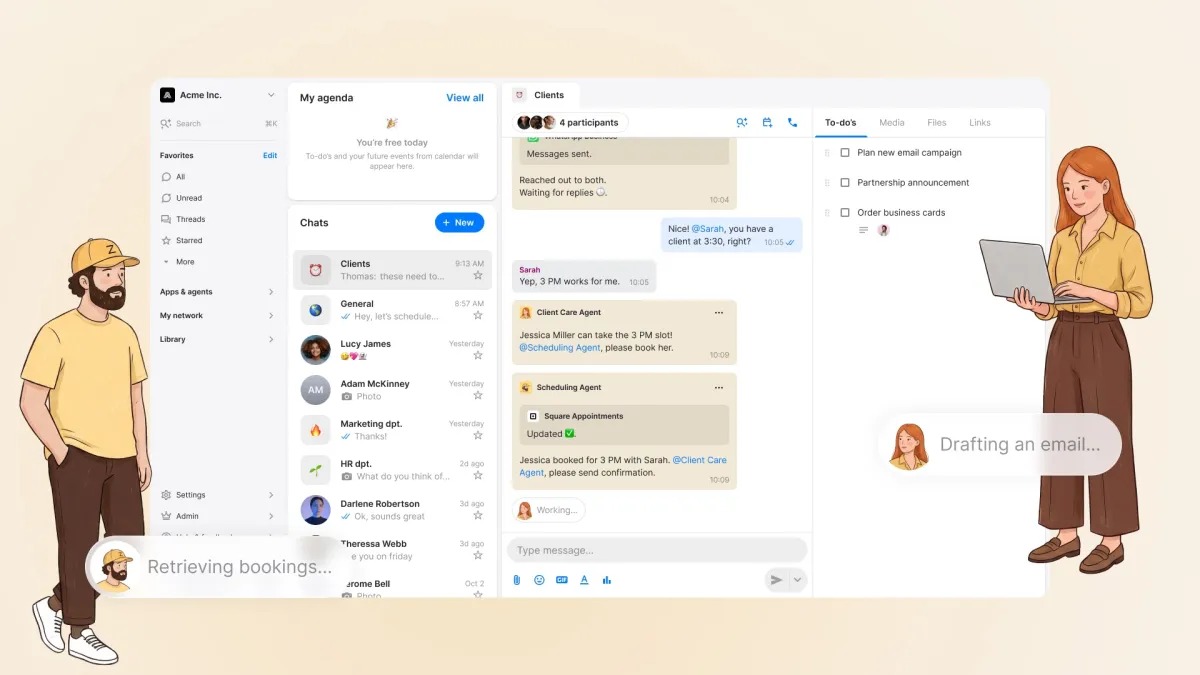
Task: Open the 4 participants list
Action: [x=569, y=123]
